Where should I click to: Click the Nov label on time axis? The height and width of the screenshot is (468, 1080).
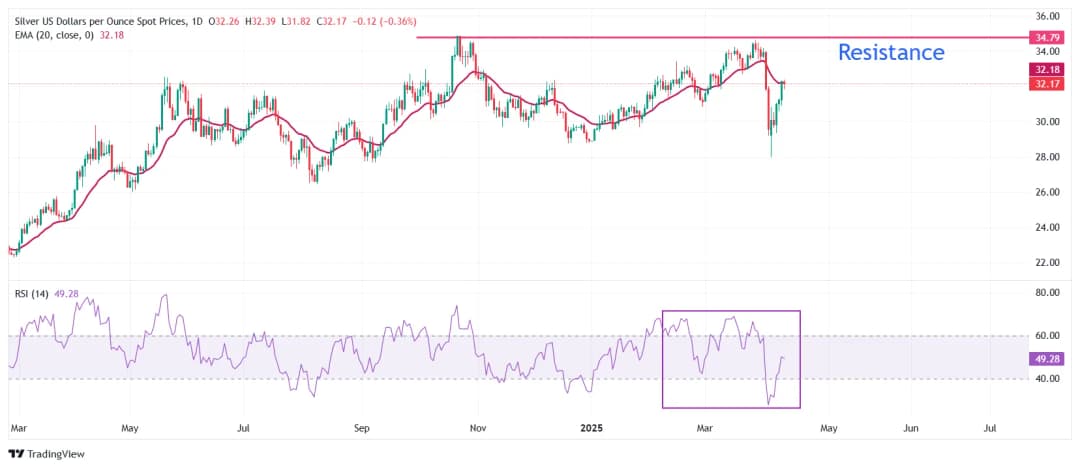tap(477, 428)
